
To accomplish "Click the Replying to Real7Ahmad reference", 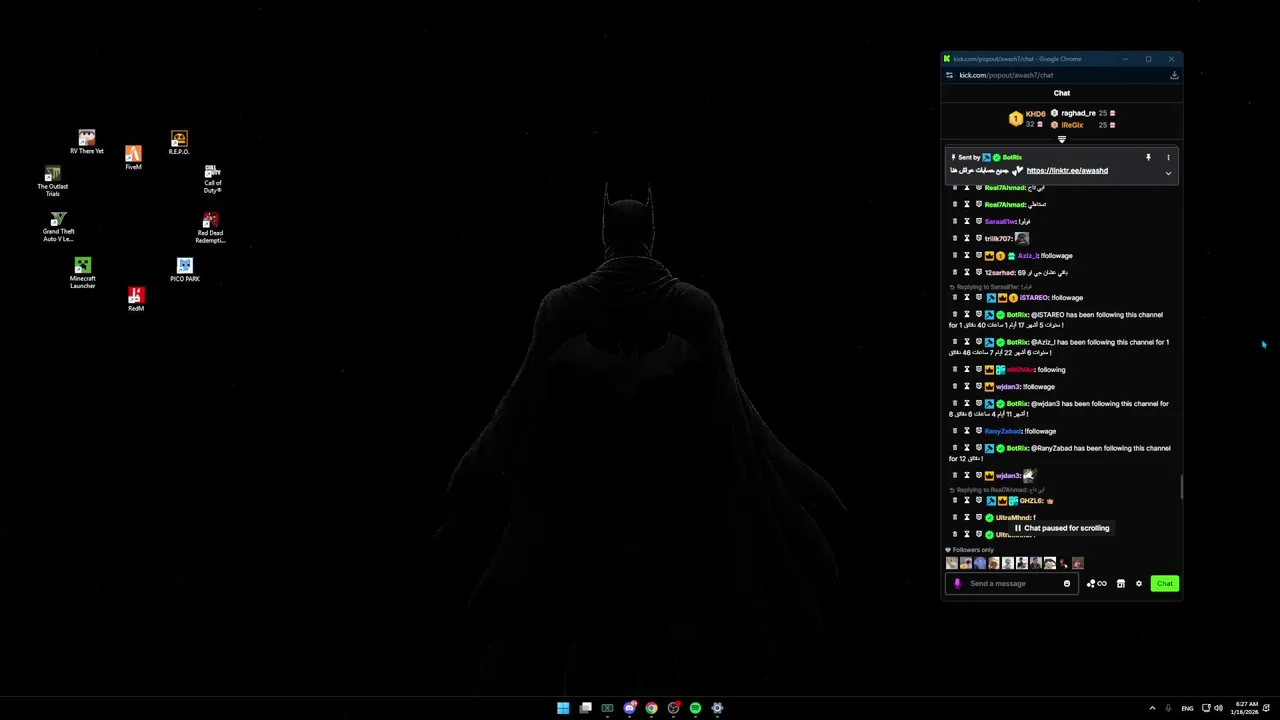I will pos(999,490).
